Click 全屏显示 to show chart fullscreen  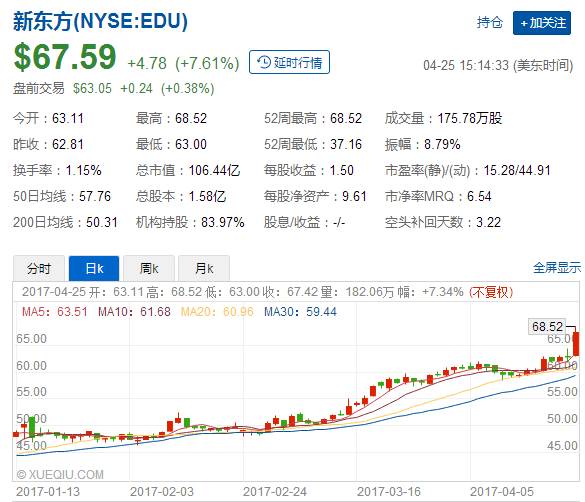(557, 267)
